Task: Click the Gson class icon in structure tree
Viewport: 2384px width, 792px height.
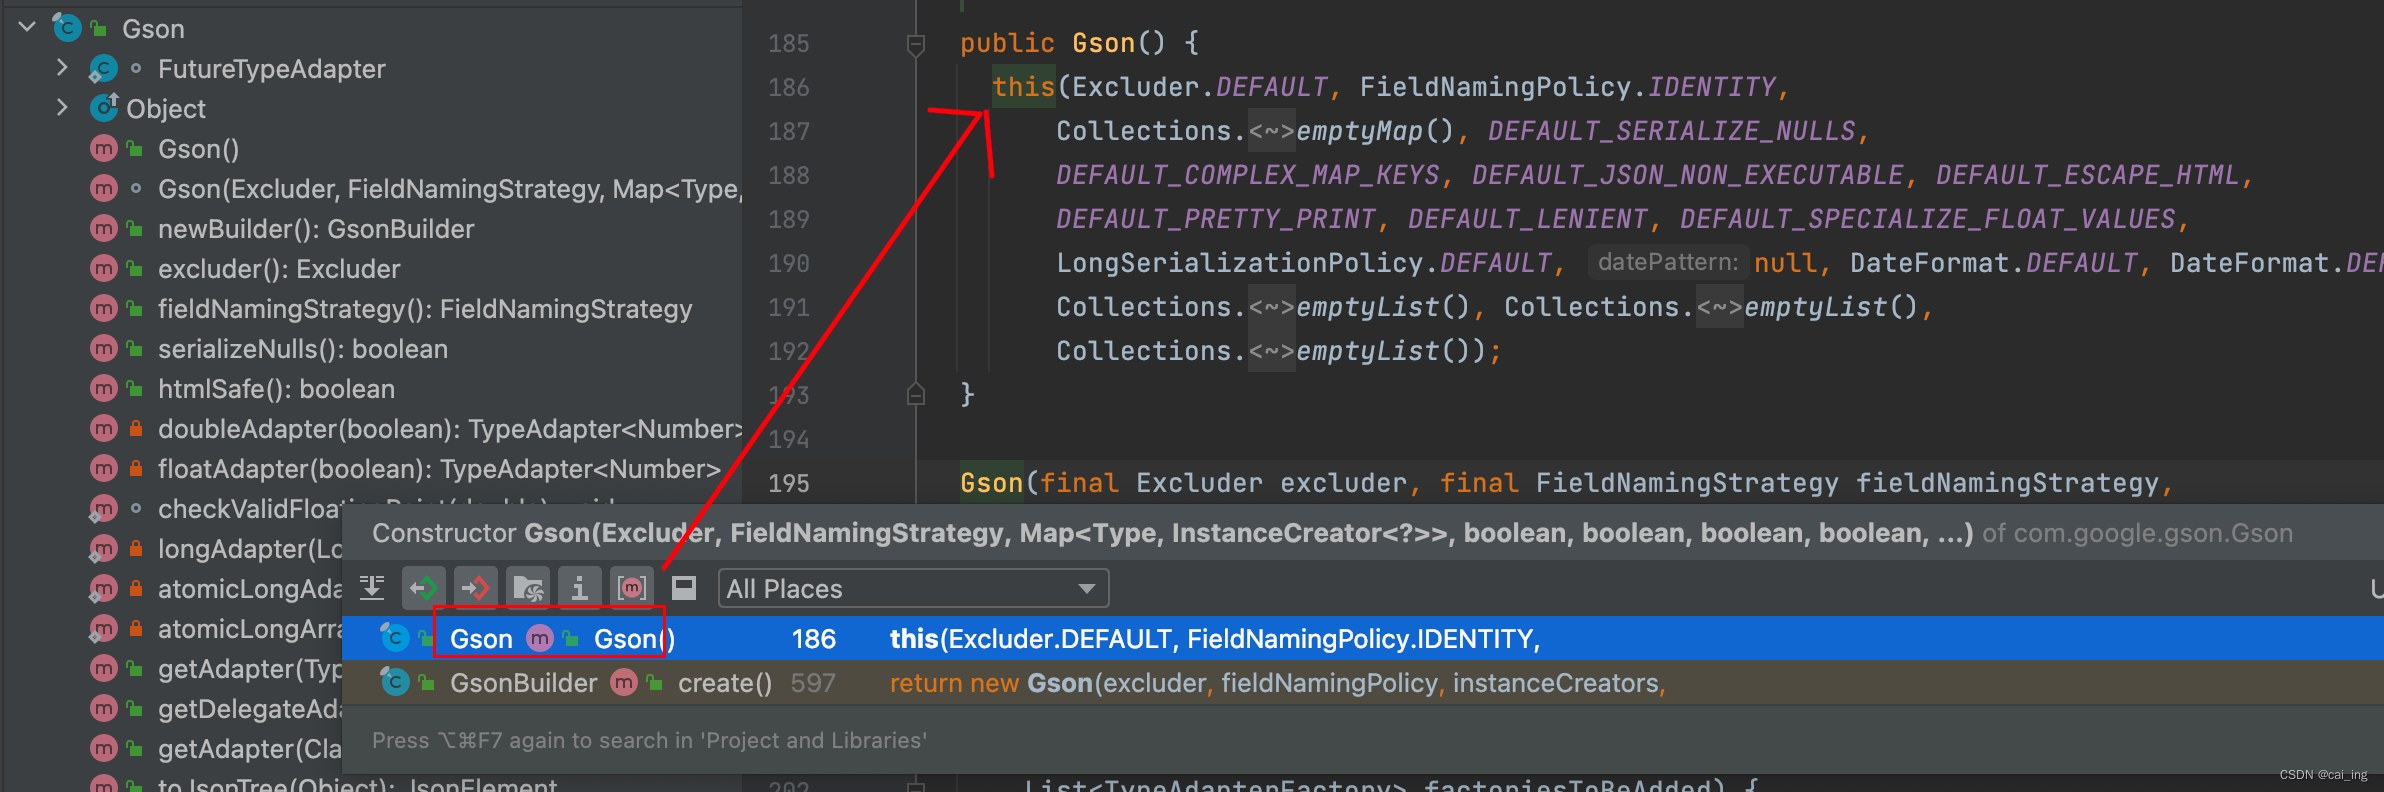Action: point(66,28)
